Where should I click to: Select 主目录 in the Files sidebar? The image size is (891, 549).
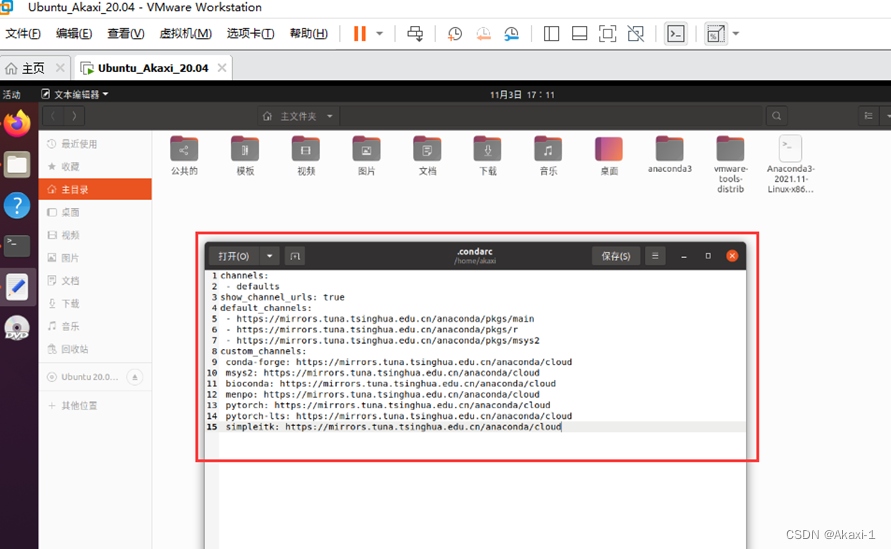coord(95,189)
